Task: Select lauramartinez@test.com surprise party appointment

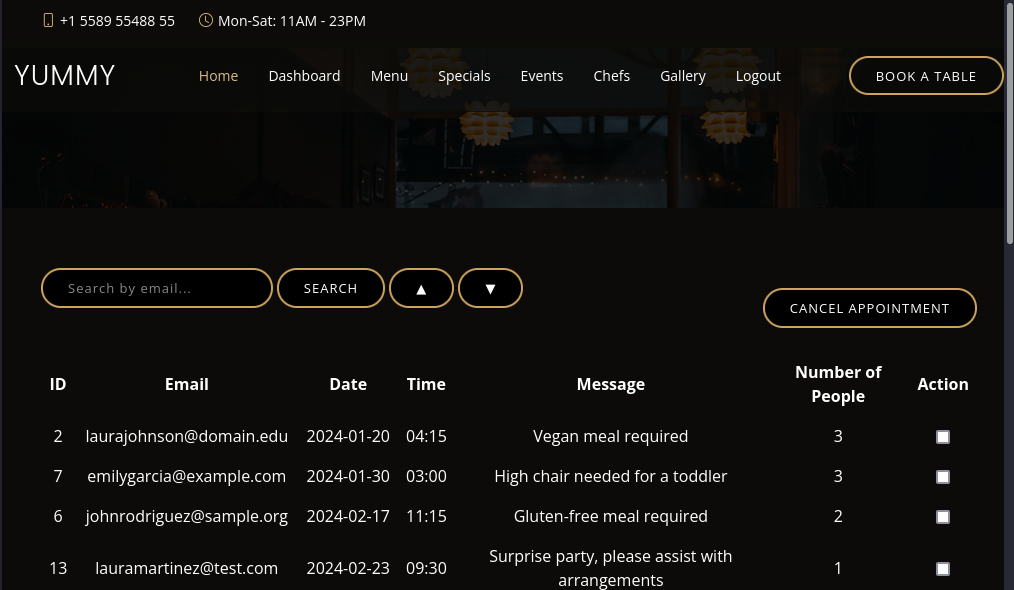Action: [x=943, y=568]
